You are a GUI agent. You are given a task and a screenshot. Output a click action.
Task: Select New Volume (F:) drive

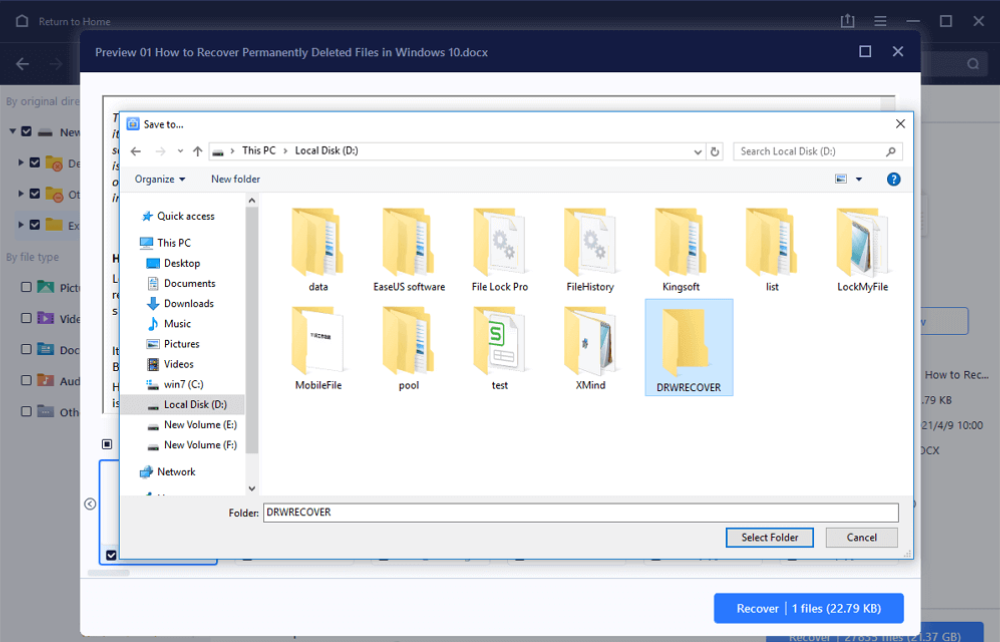pyautogui.click(x=192, y=445)
